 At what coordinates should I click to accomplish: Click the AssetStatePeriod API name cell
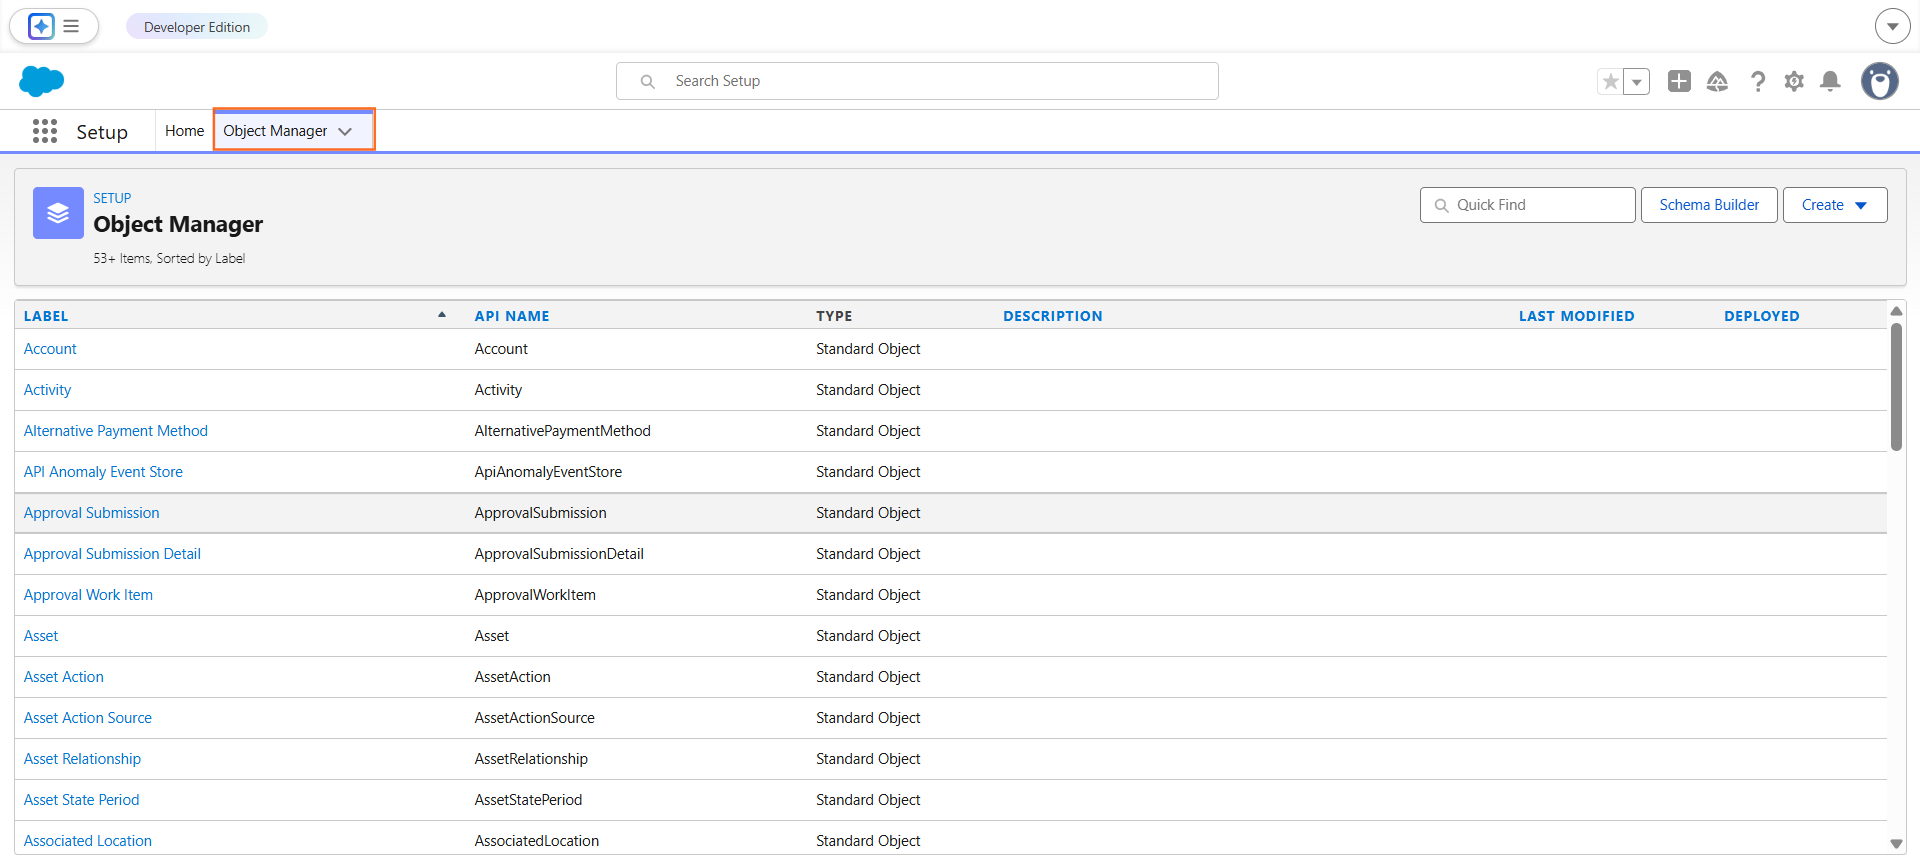point(528,800)
